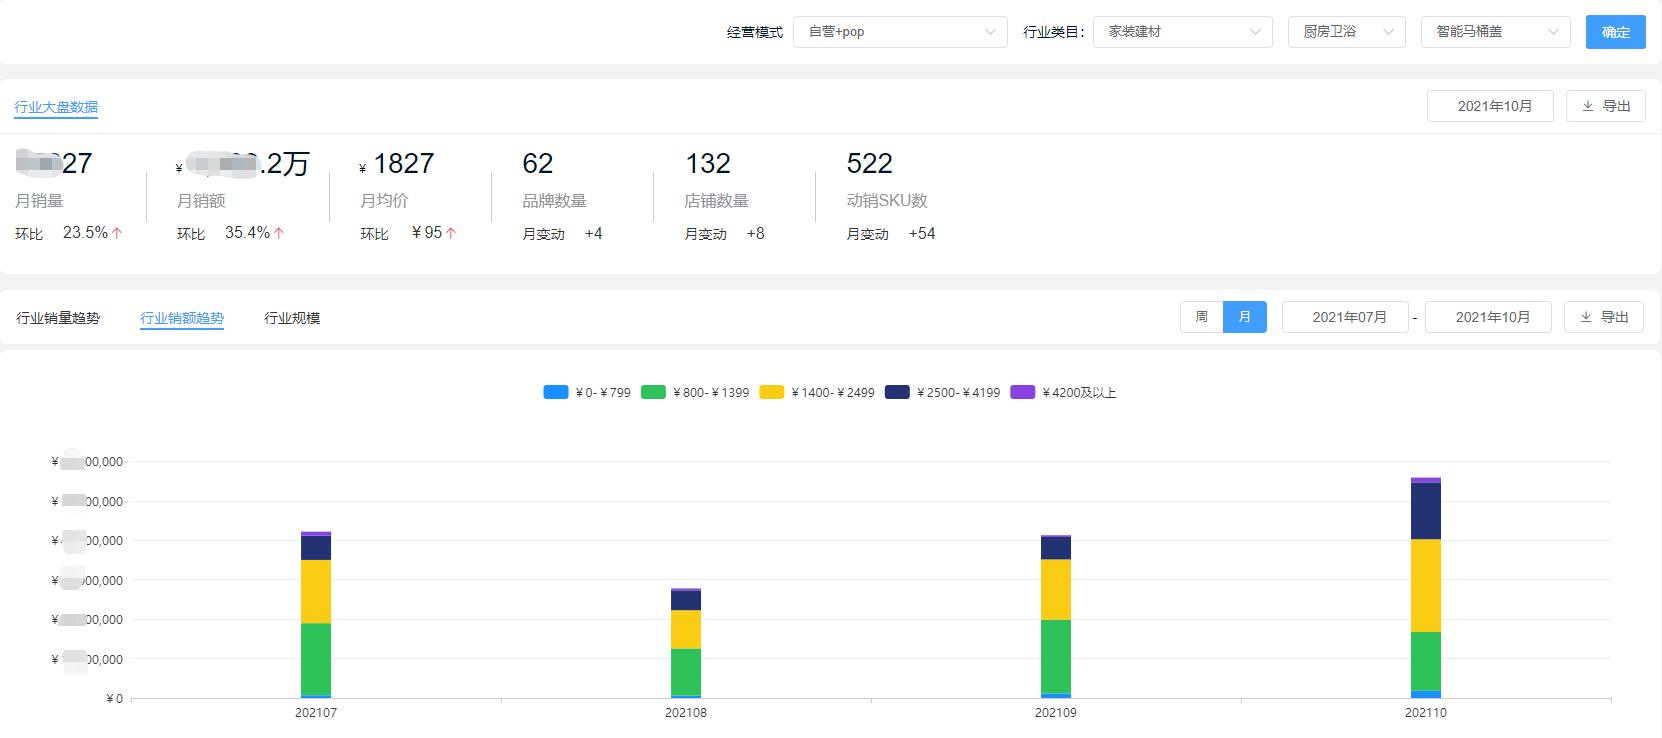This screenshot has width=1662, height=738.
Task: Click the 月销量 环比 value 23.5%
Action: pyautogui.click(x=85, y=233)
